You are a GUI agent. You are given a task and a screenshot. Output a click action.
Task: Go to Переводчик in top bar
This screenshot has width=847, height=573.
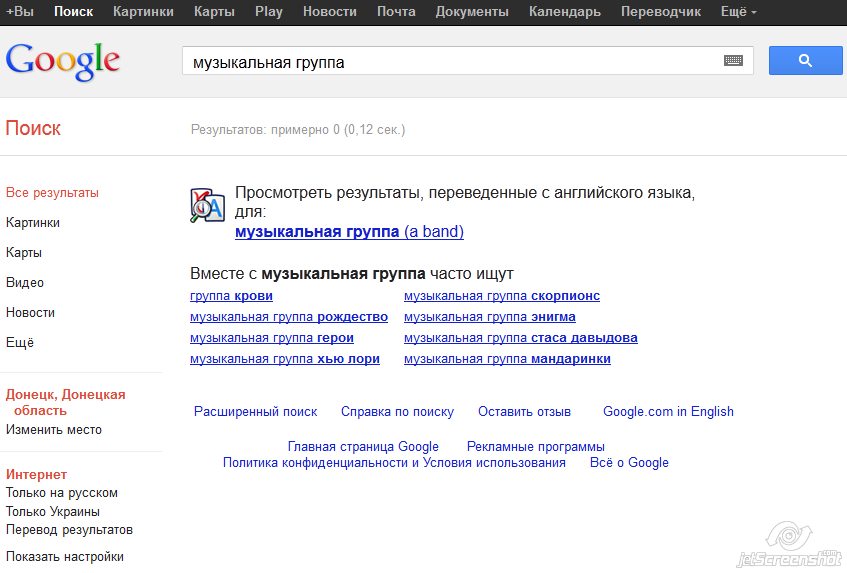(x=659, y=12)
